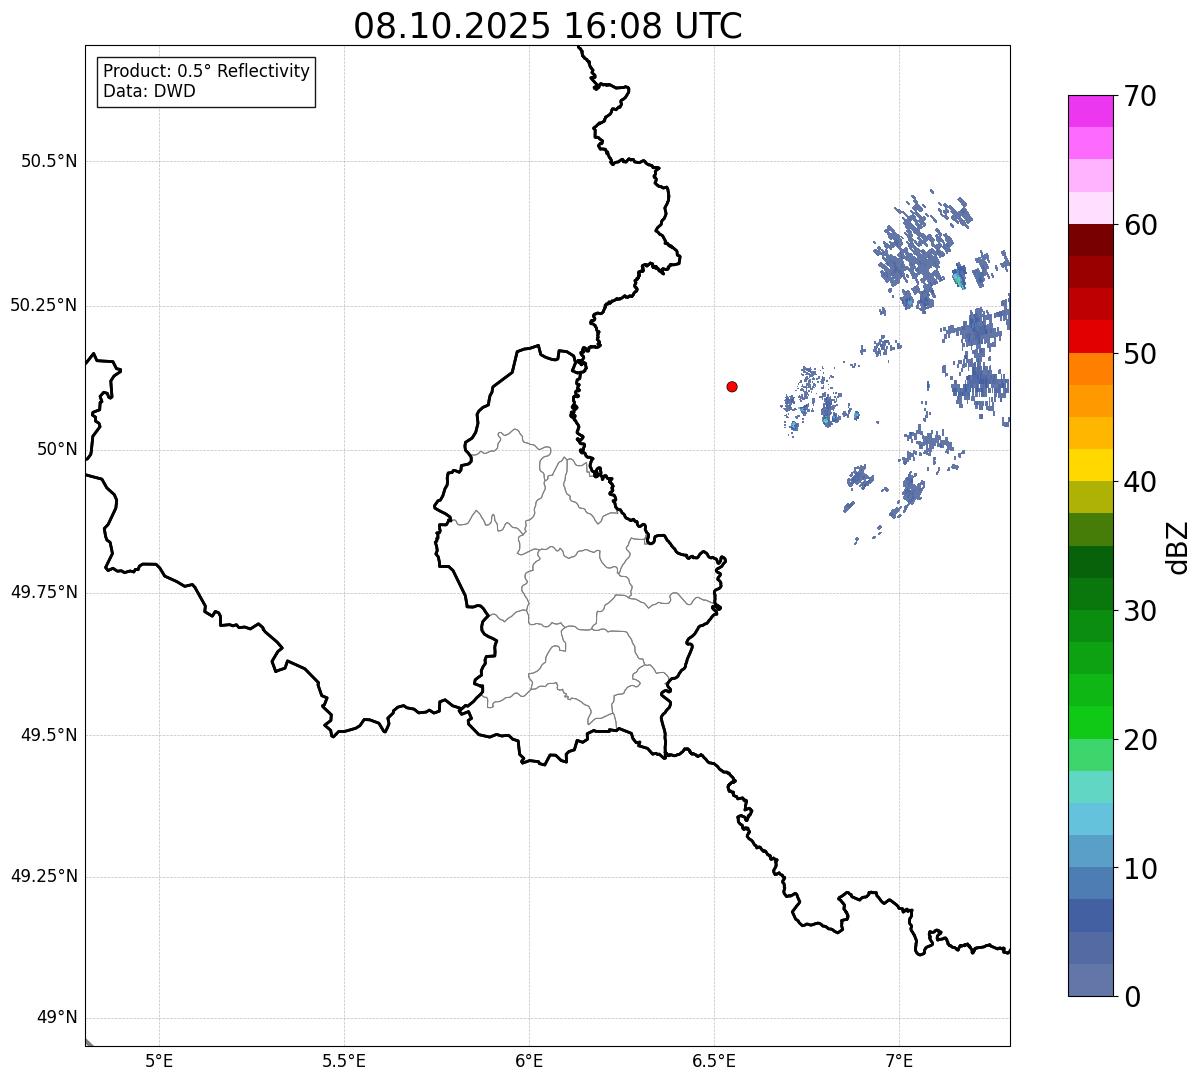Click the red radar site marker dot
1202x1081 pixels.
[732, 386]
